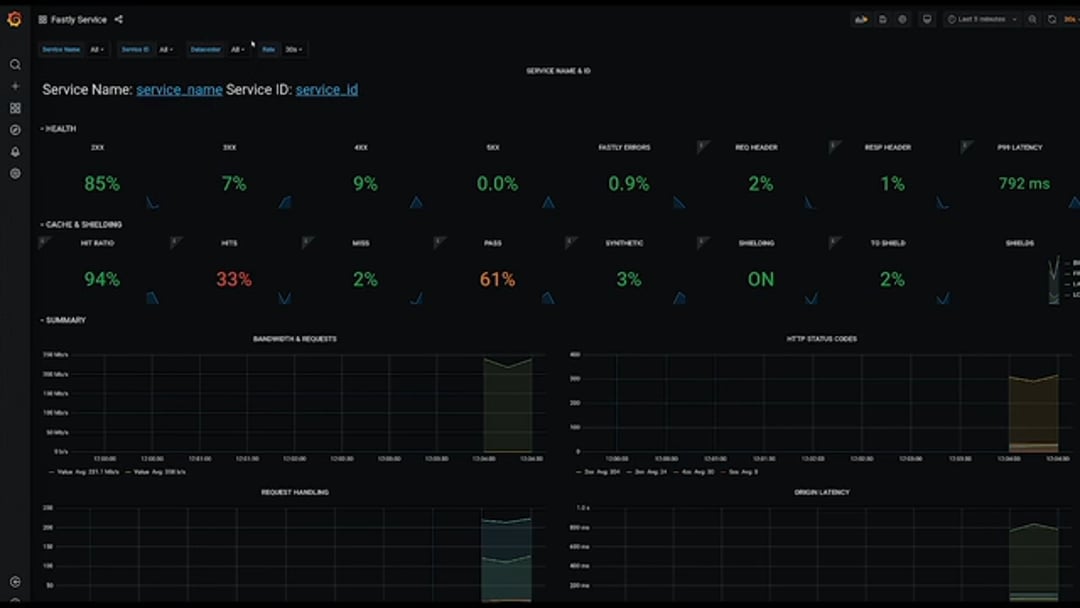Open the HTTP Status Codes panel title menu

pos(822,339)
